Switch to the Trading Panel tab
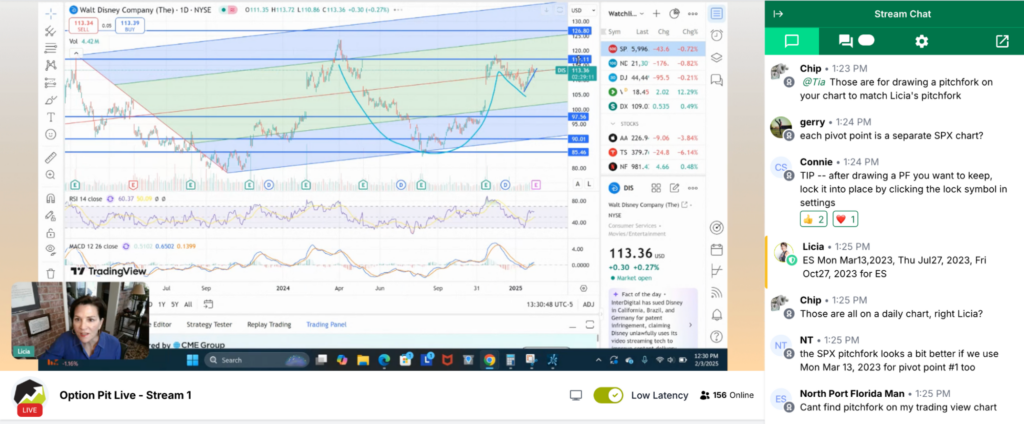The image size is (1024, 424). [x=327, y=324]
